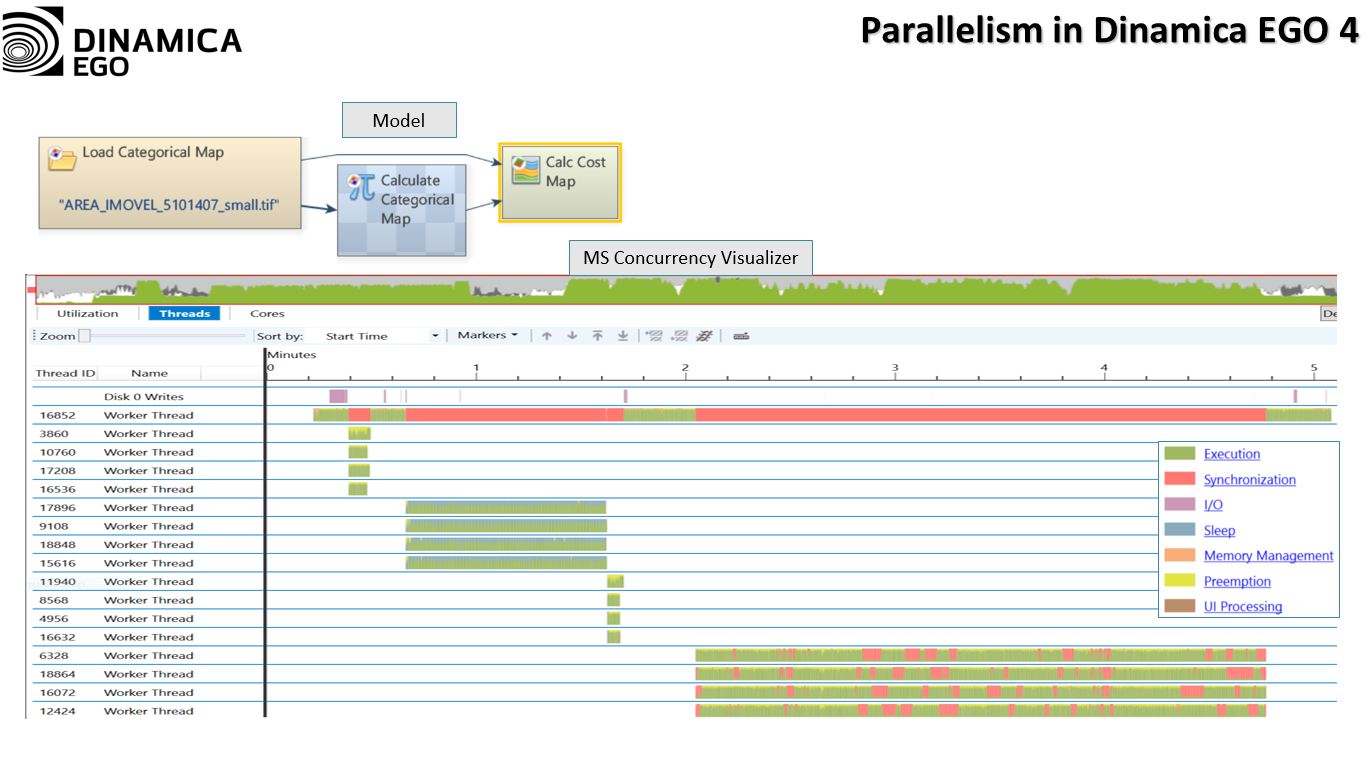1369x763 pixels.
Task: Click the Load Categorical Map folder icon
Action: click(62, 157)
